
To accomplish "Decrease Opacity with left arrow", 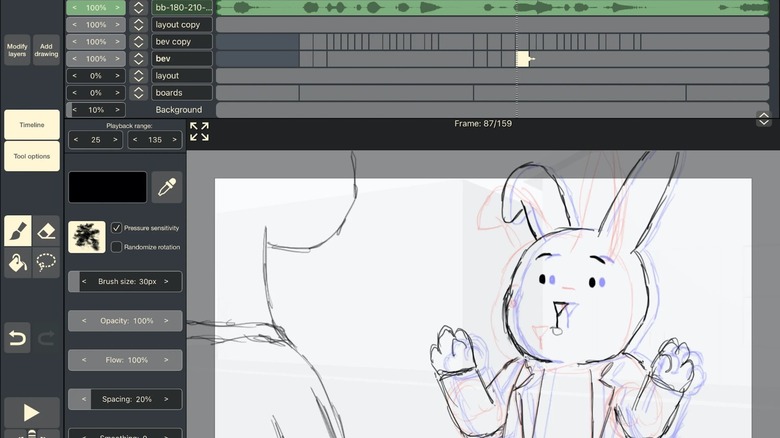I will point(84,321).
